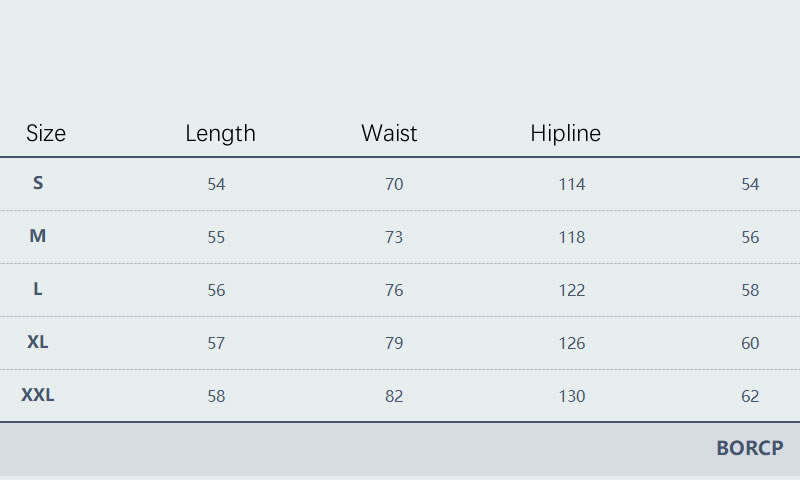The width and height of the screenshot is (800, 480).
Task: Click waist value 79 for size XL
Action: coord(394,343)
